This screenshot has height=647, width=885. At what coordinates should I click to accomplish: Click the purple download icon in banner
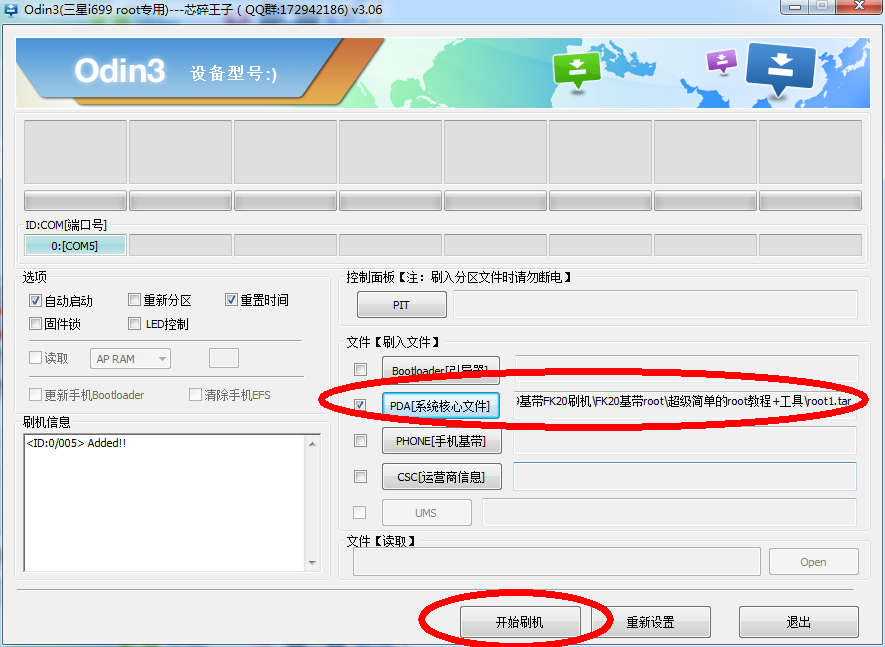[x=722, y=61]
